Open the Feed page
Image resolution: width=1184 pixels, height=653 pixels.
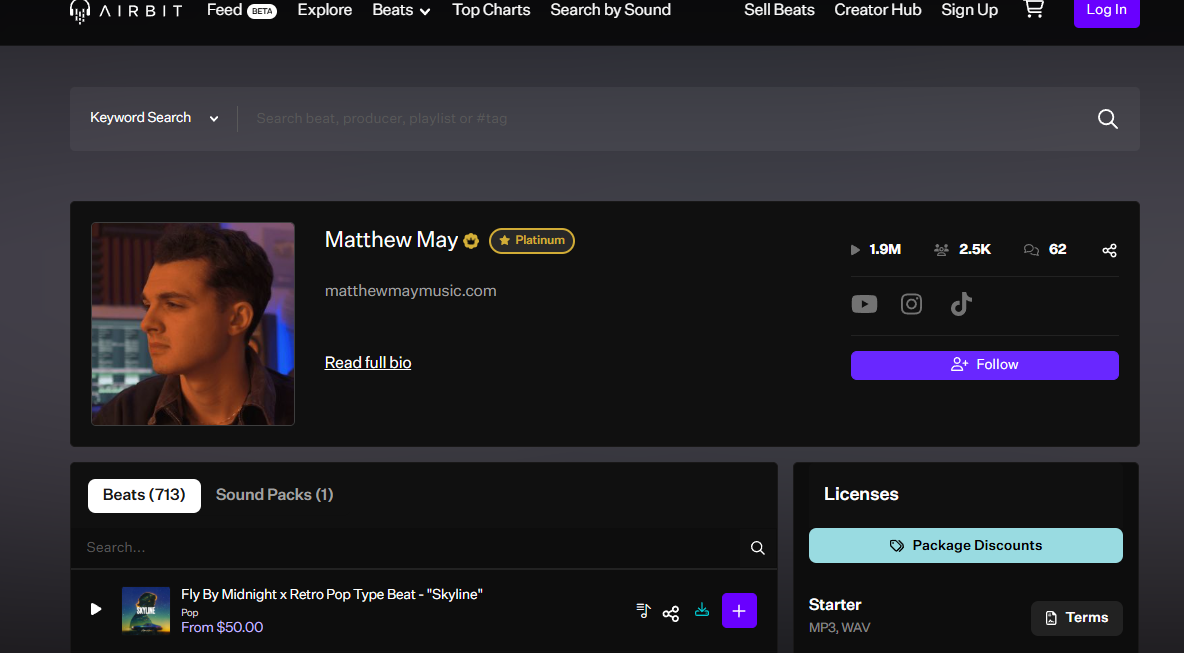point(242,11)
